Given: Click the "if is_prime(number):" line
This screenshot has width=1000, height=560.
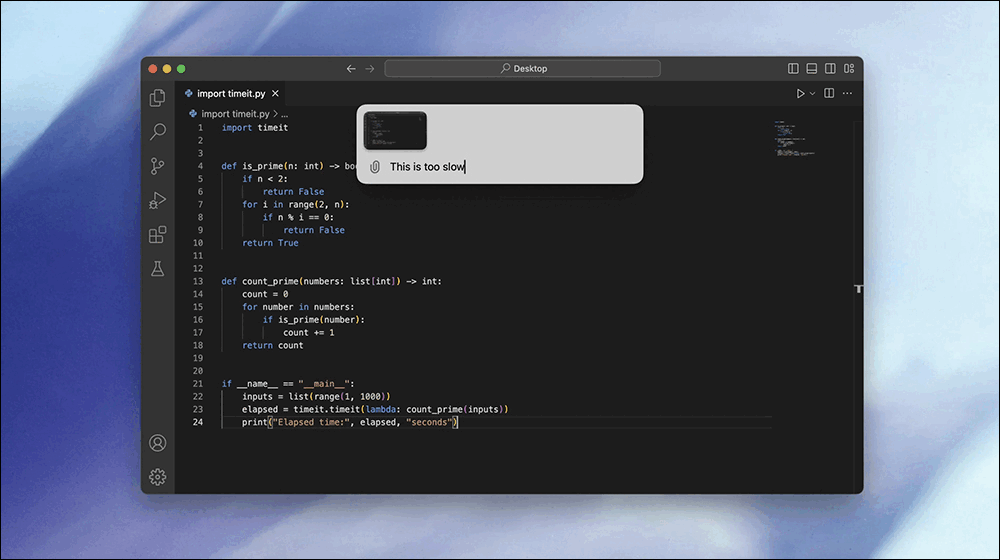Looking at the screenshot, I should [x=313, y=320].
